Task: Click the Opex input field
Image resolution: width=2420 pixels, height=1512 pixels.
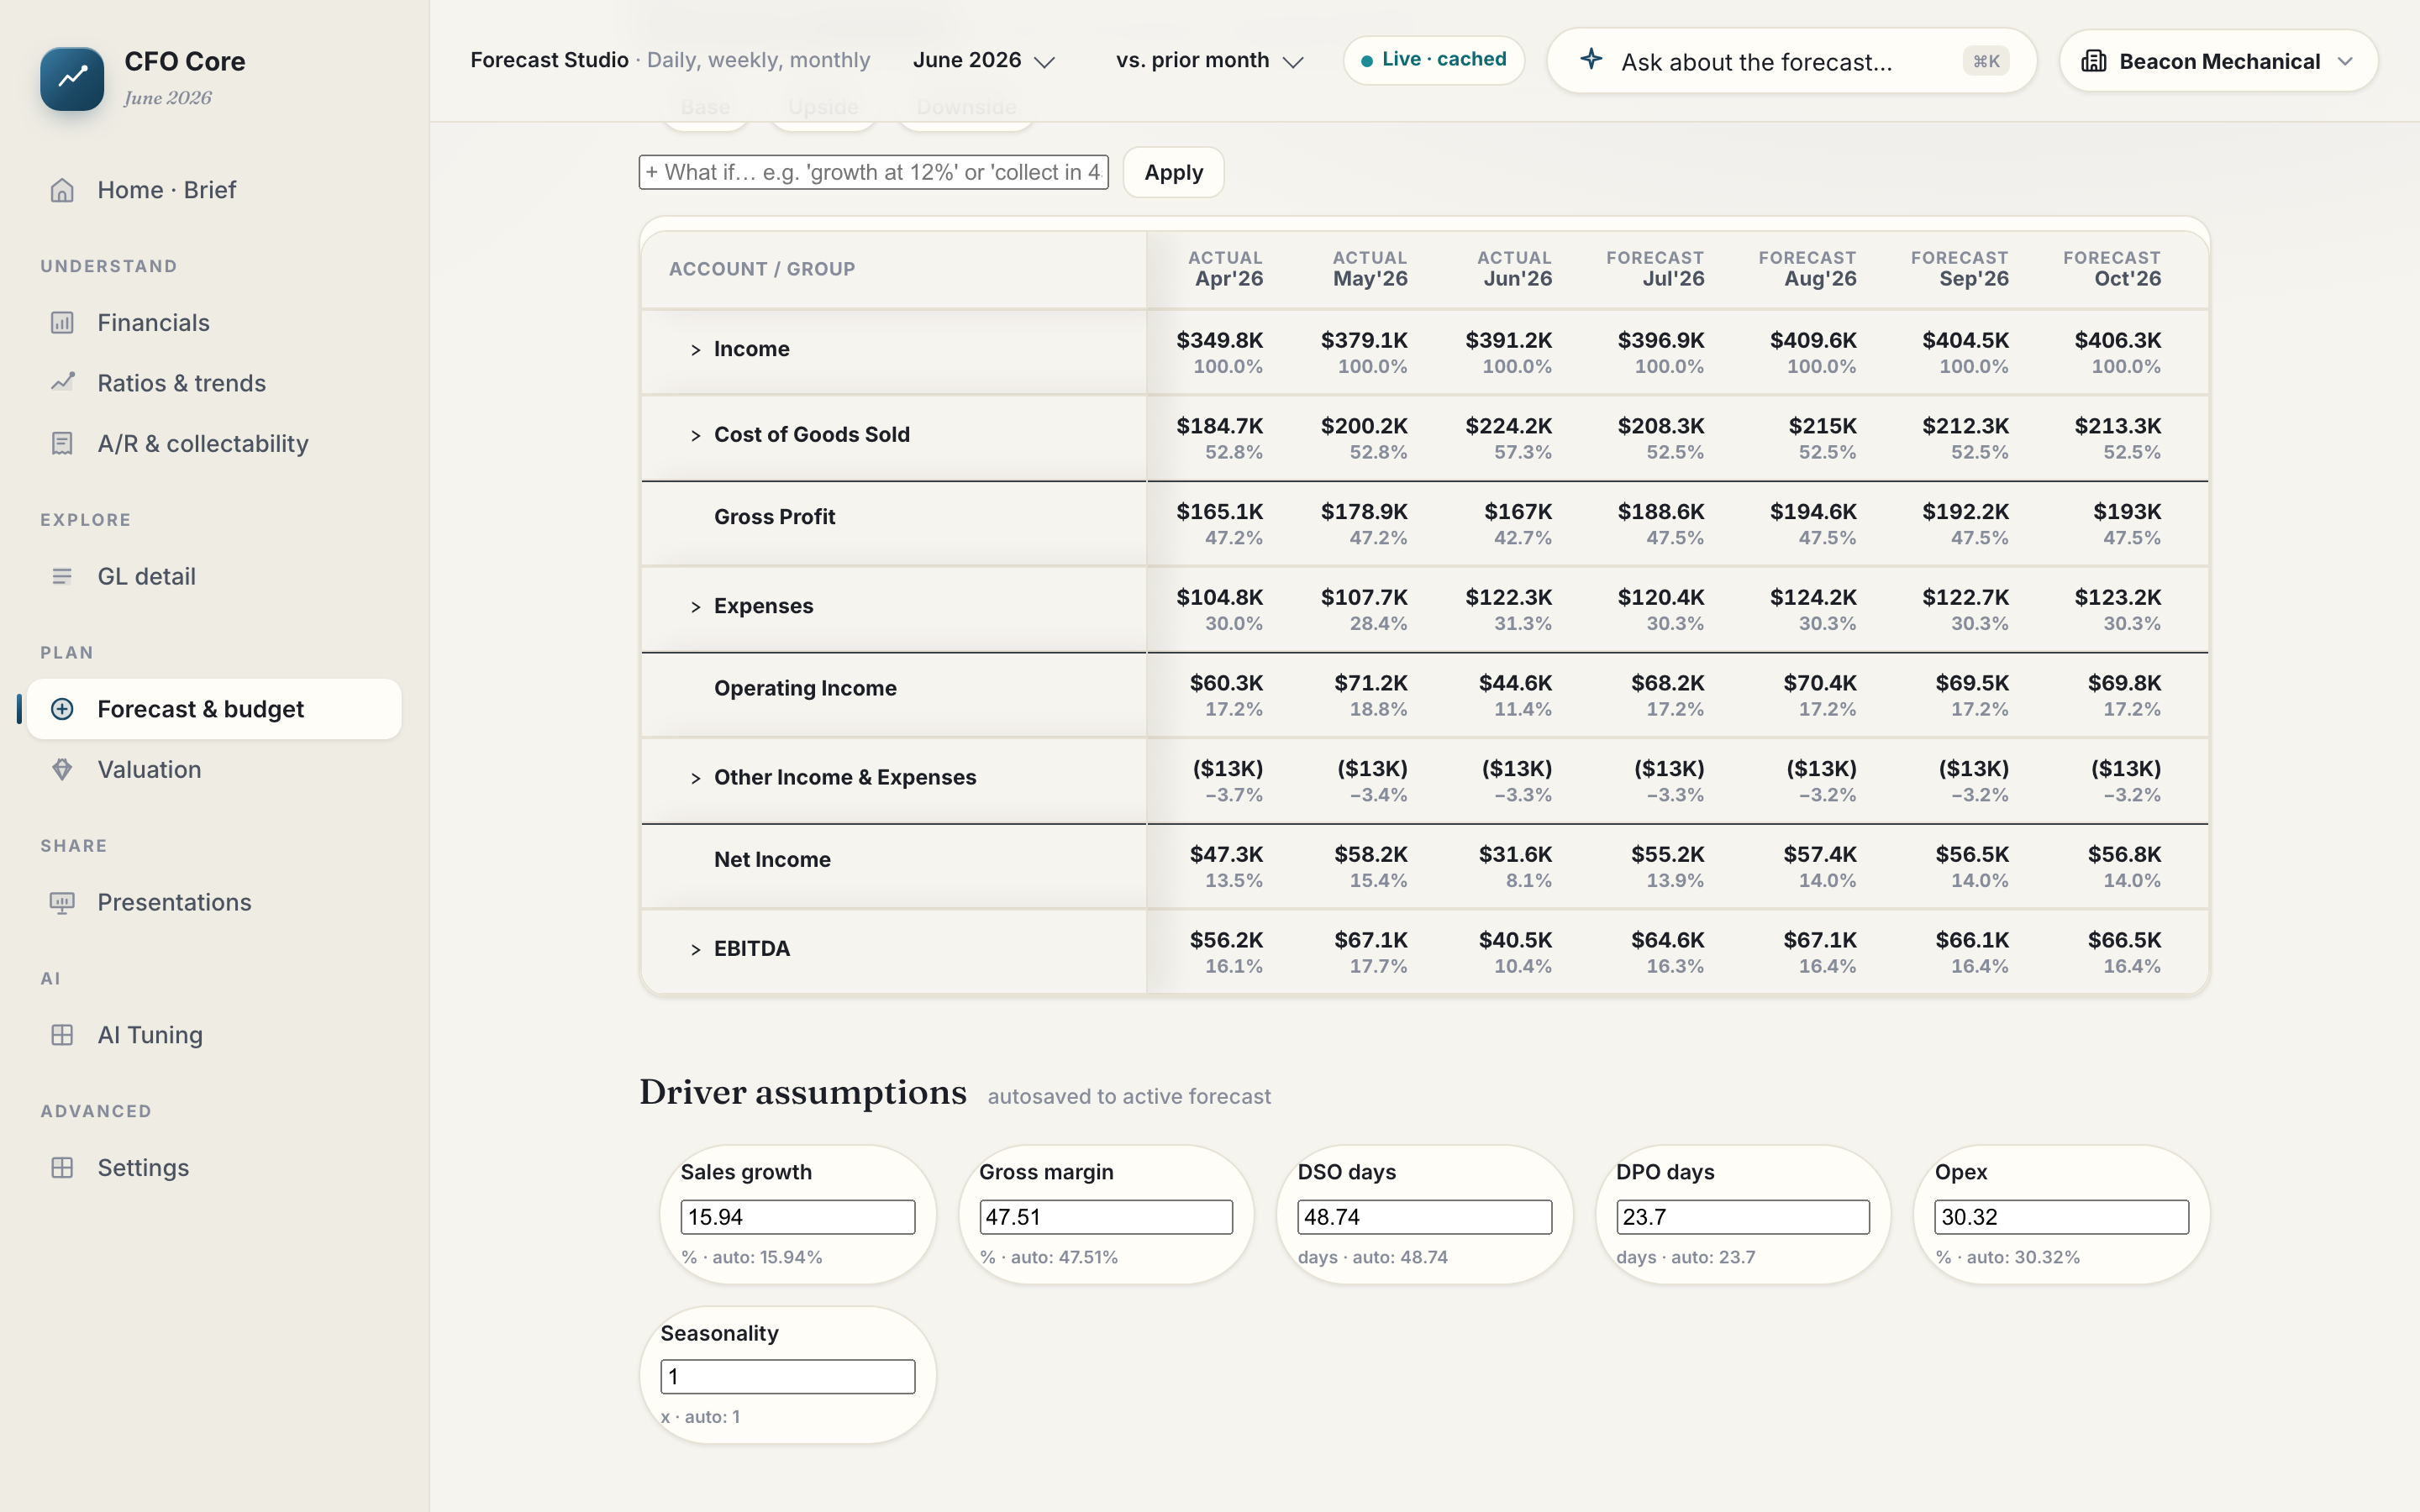Action: click(x=2061, y=1217)
